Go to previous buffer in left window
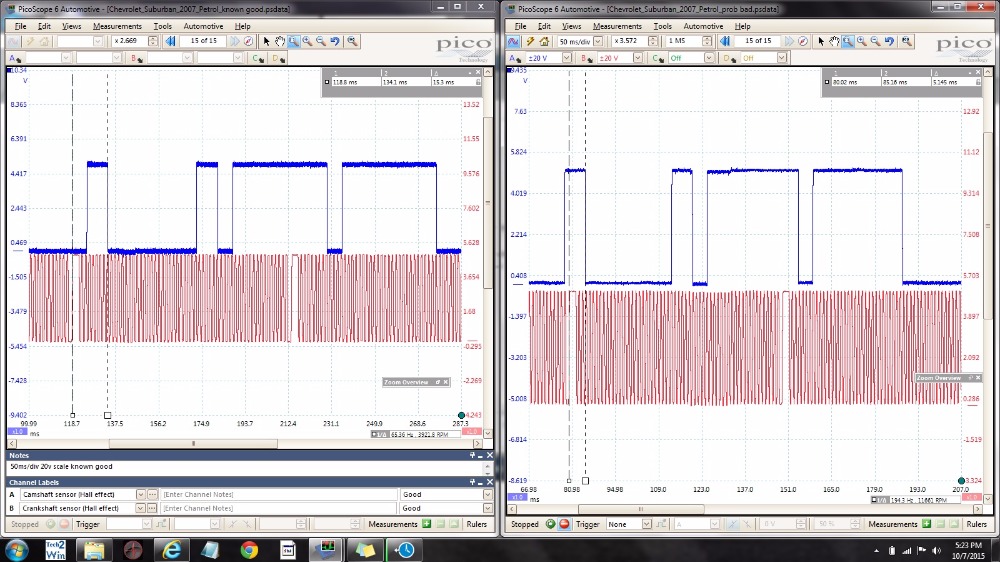Screen dimensions: 1000x562 pyautogui.click(x=171, y=41)
